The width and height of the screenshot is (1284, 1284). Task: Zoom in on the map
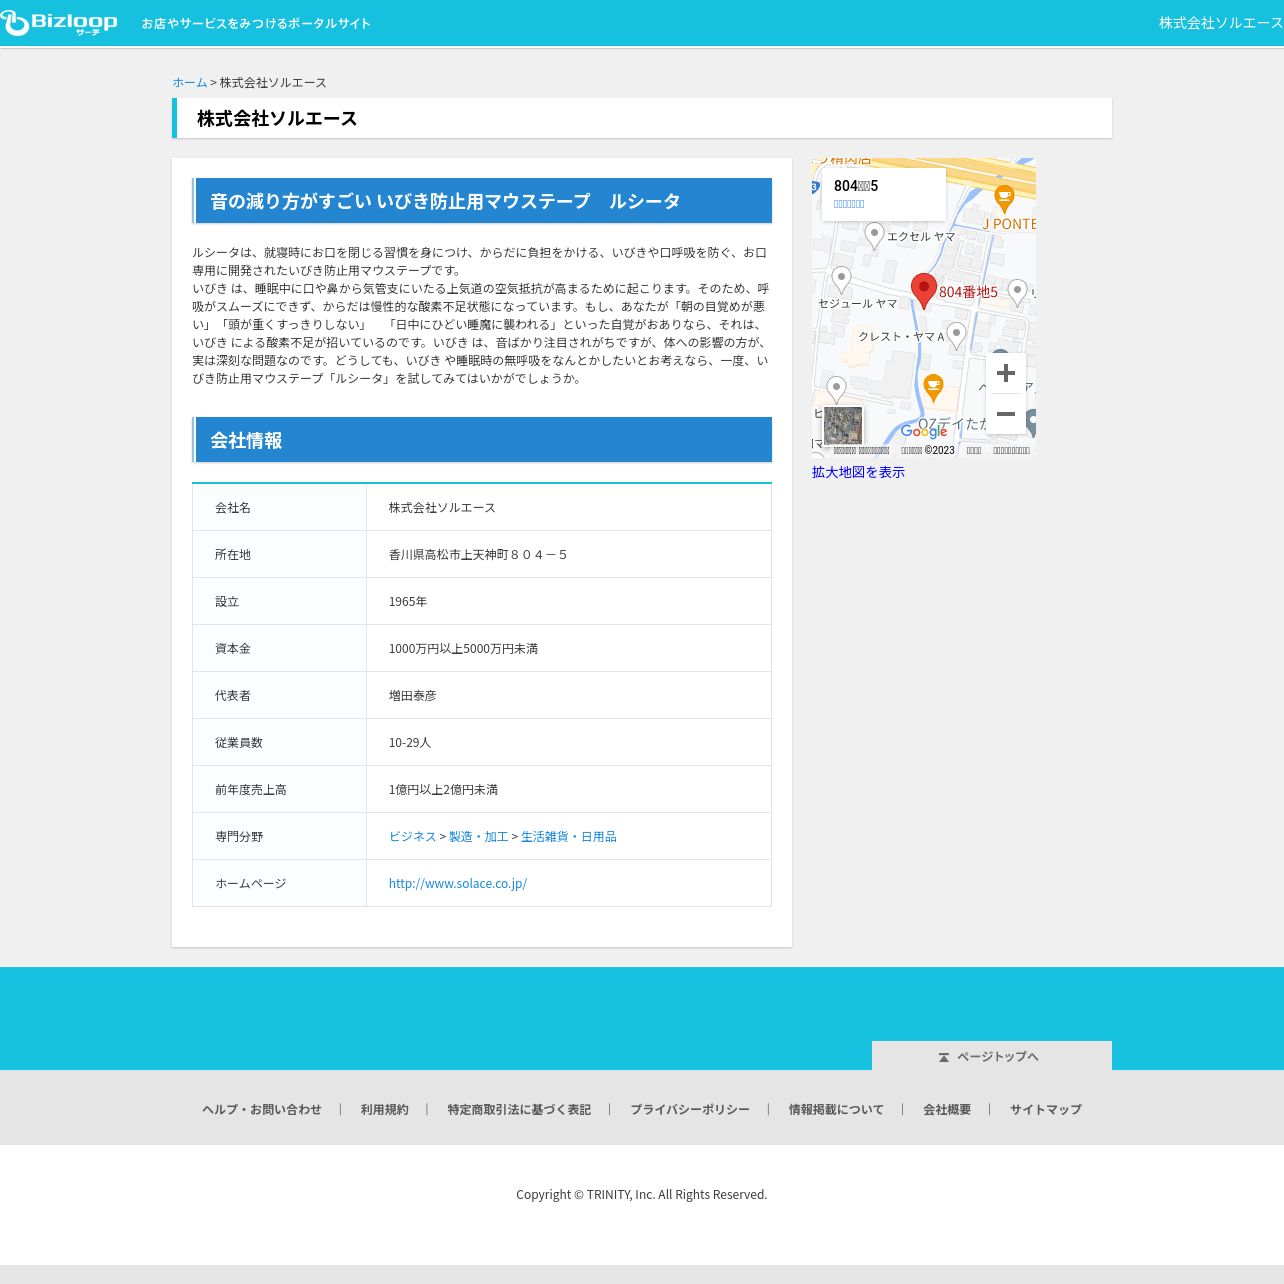coord(1006,373)
